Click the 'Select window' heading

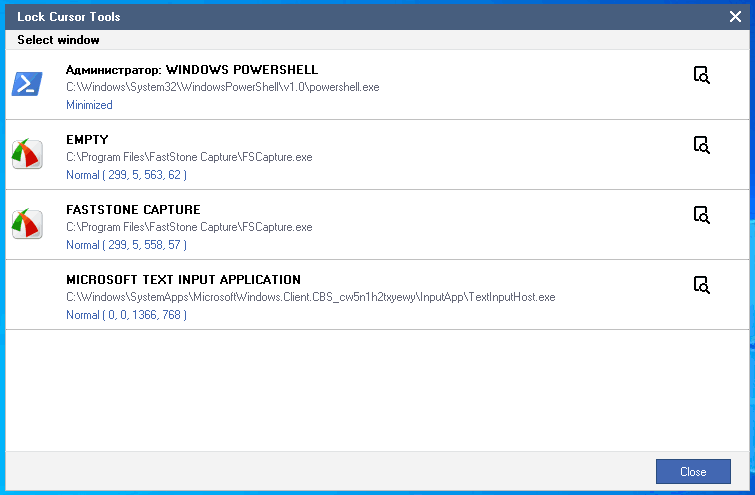pos(58,40)
